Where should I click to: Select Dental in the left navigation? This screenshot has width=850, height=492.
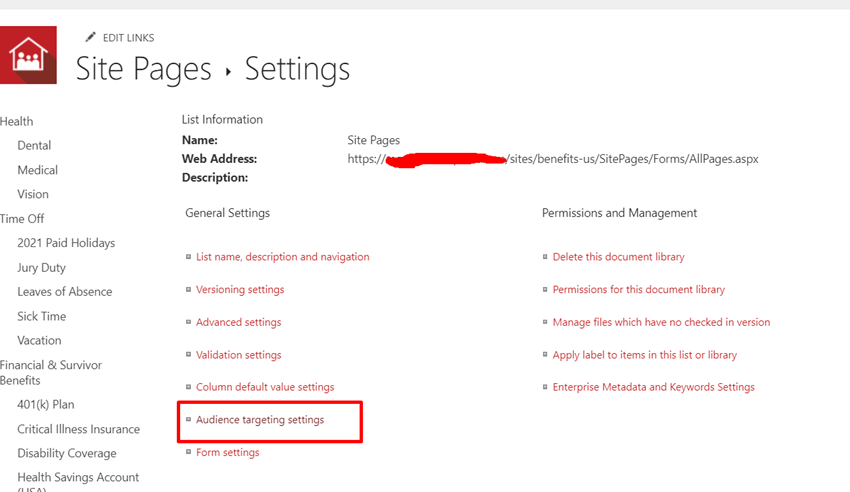tap(34, 145)
